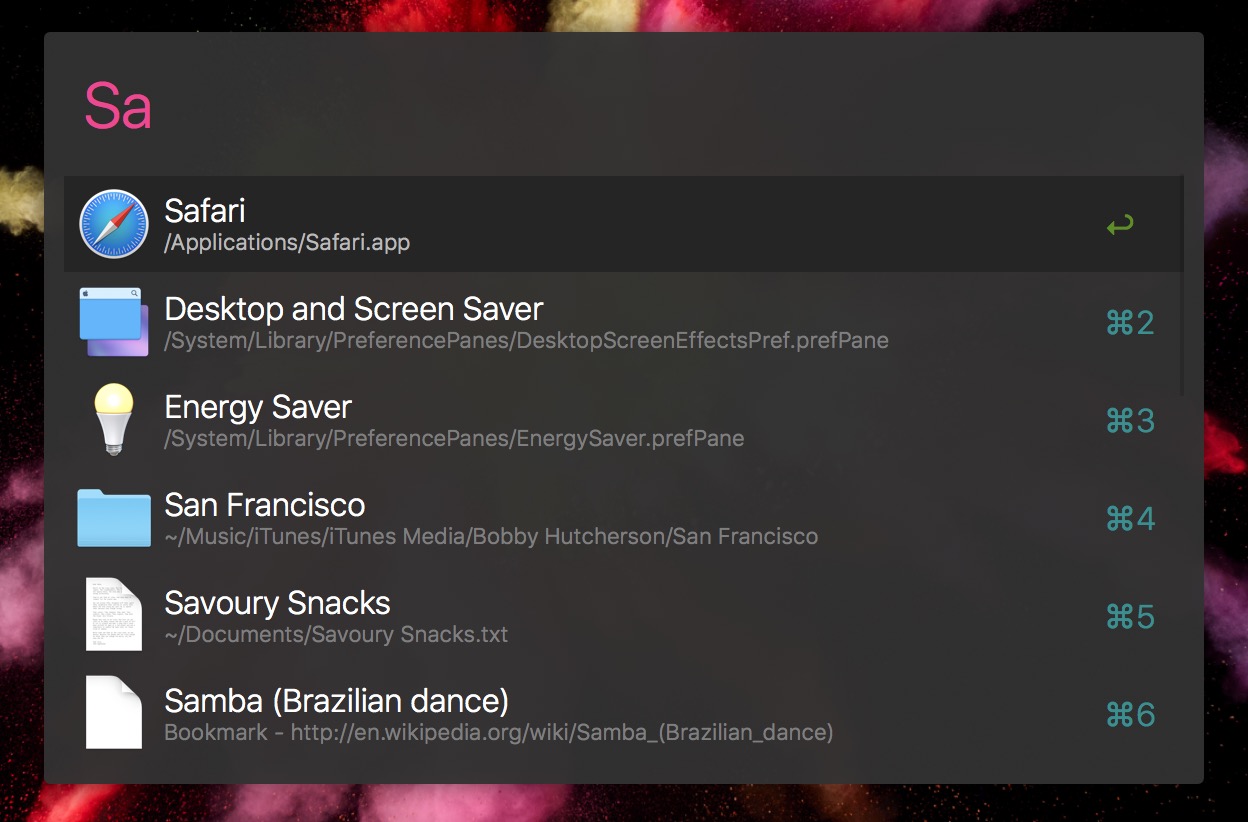Click the EnergySaver.prefPane path text
Viewport: 1248px width, 822px height.
[454, 438]
